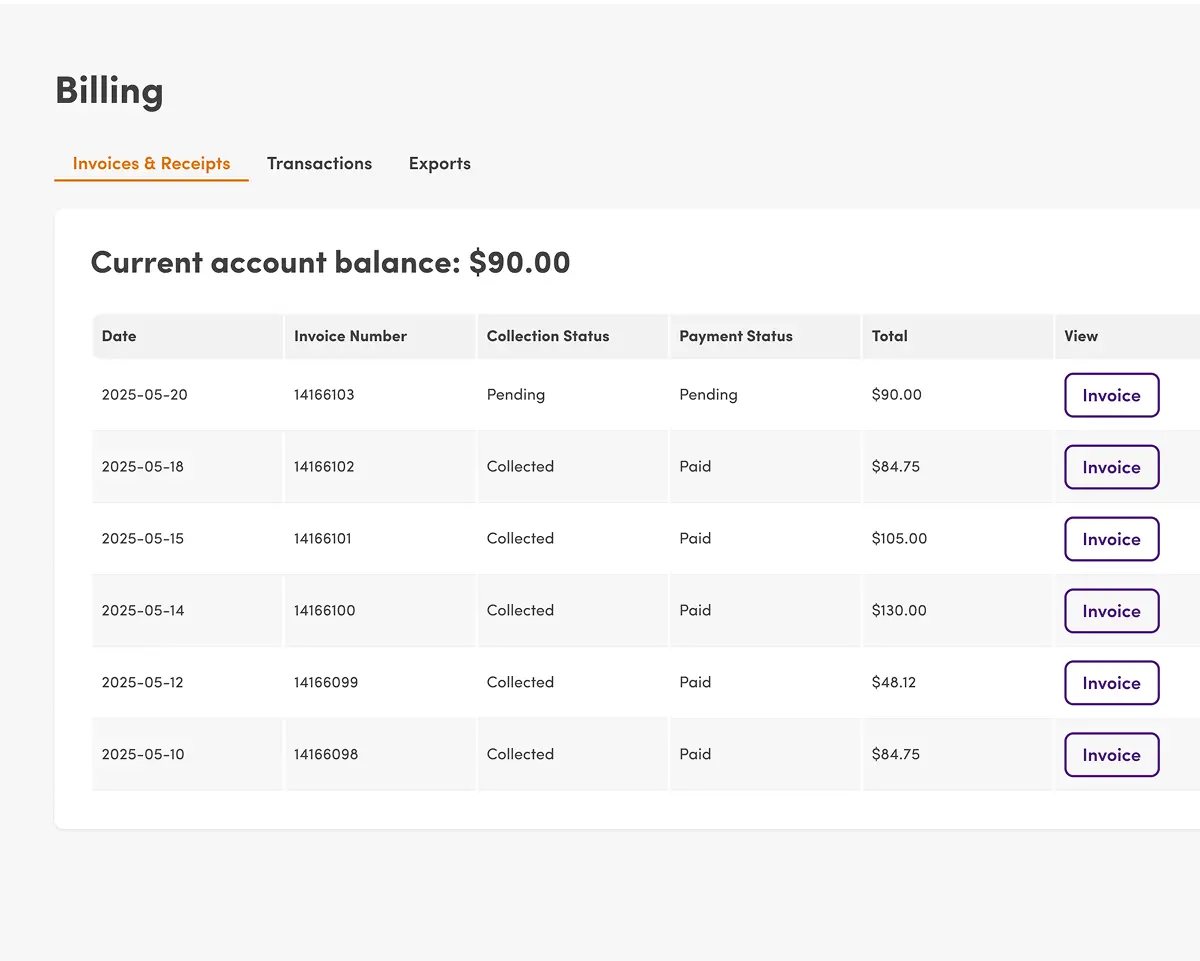View the invoice numbered 14166100
The width and height of the screenshot is (1200, 961).
[1111, 611]
